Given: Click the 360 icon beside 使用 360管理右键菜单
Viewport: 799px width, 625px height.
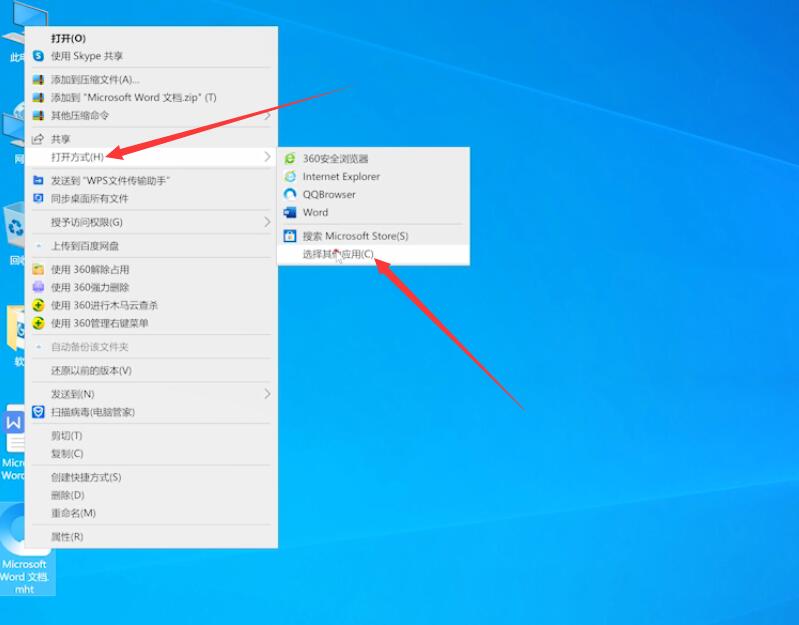Looking at the screenshot, I should pyautogui.click(x=38, y=323).
